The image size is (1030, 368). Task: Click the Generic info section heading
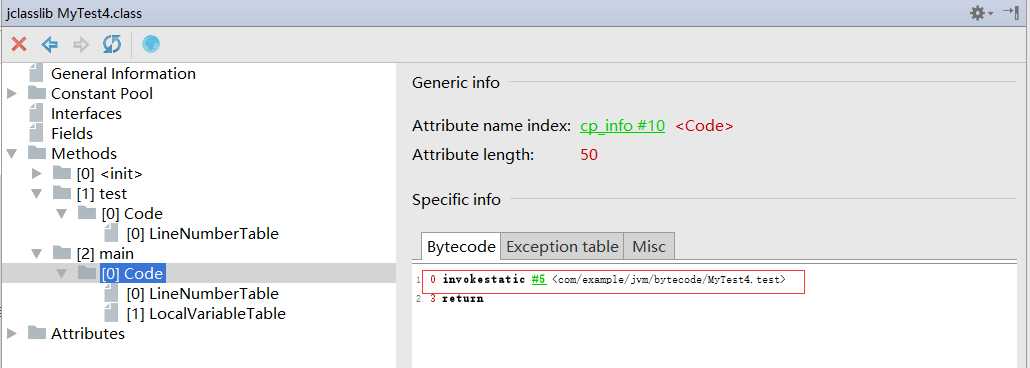[x=456, y=83]
